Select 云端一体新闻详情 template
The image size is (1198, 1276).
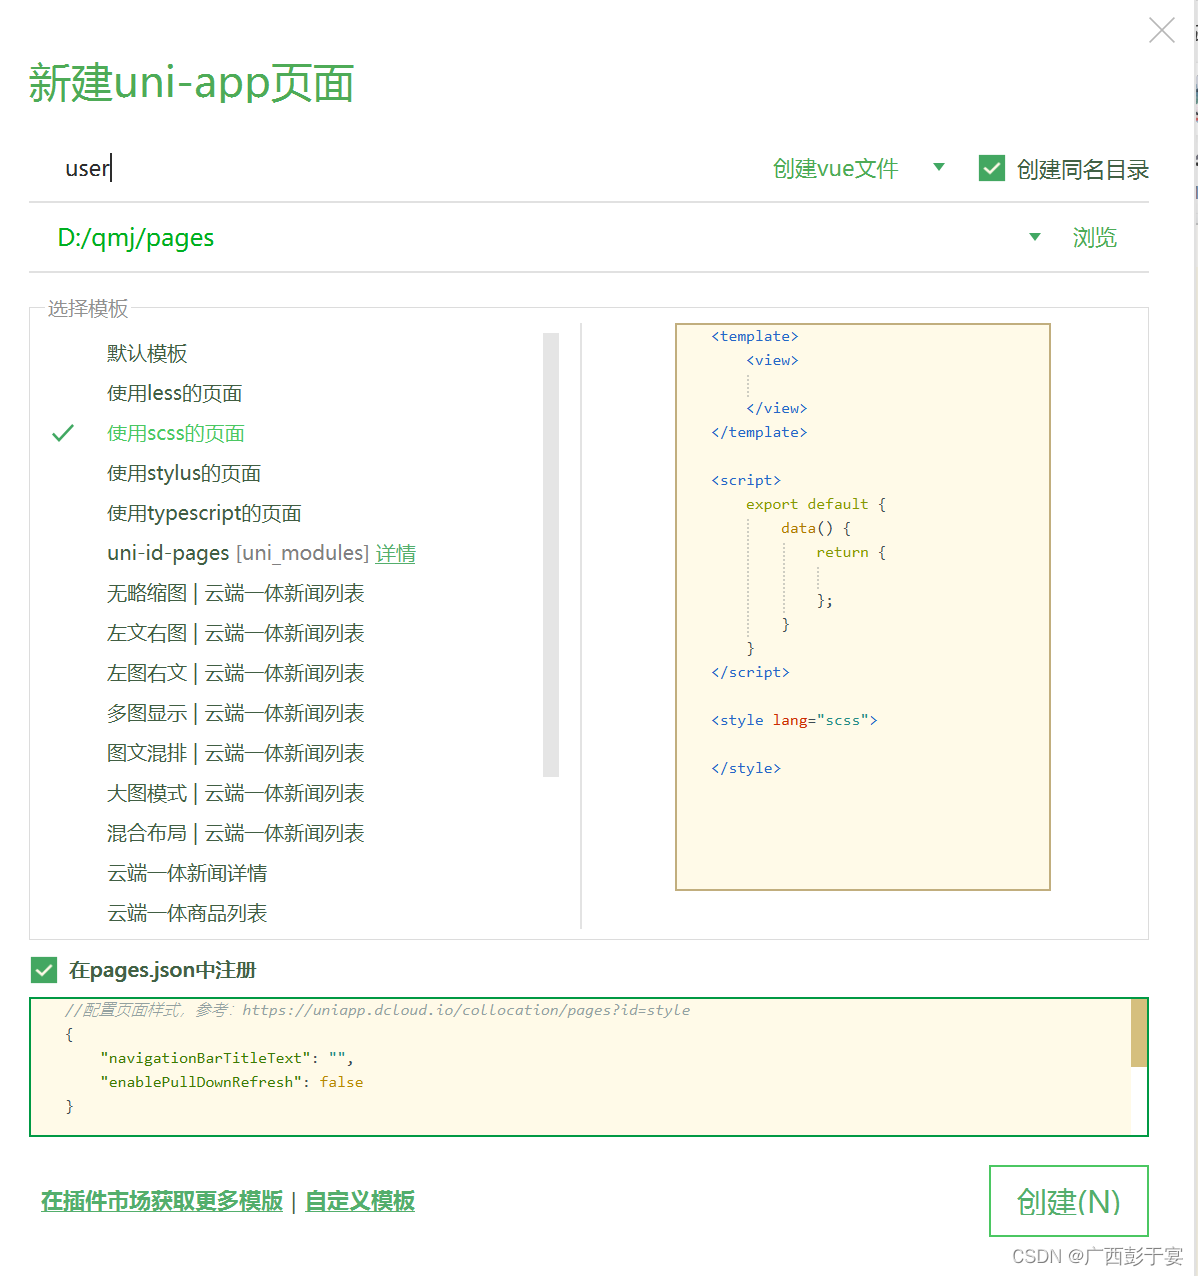pyautogui.click(x=187, y=873)
